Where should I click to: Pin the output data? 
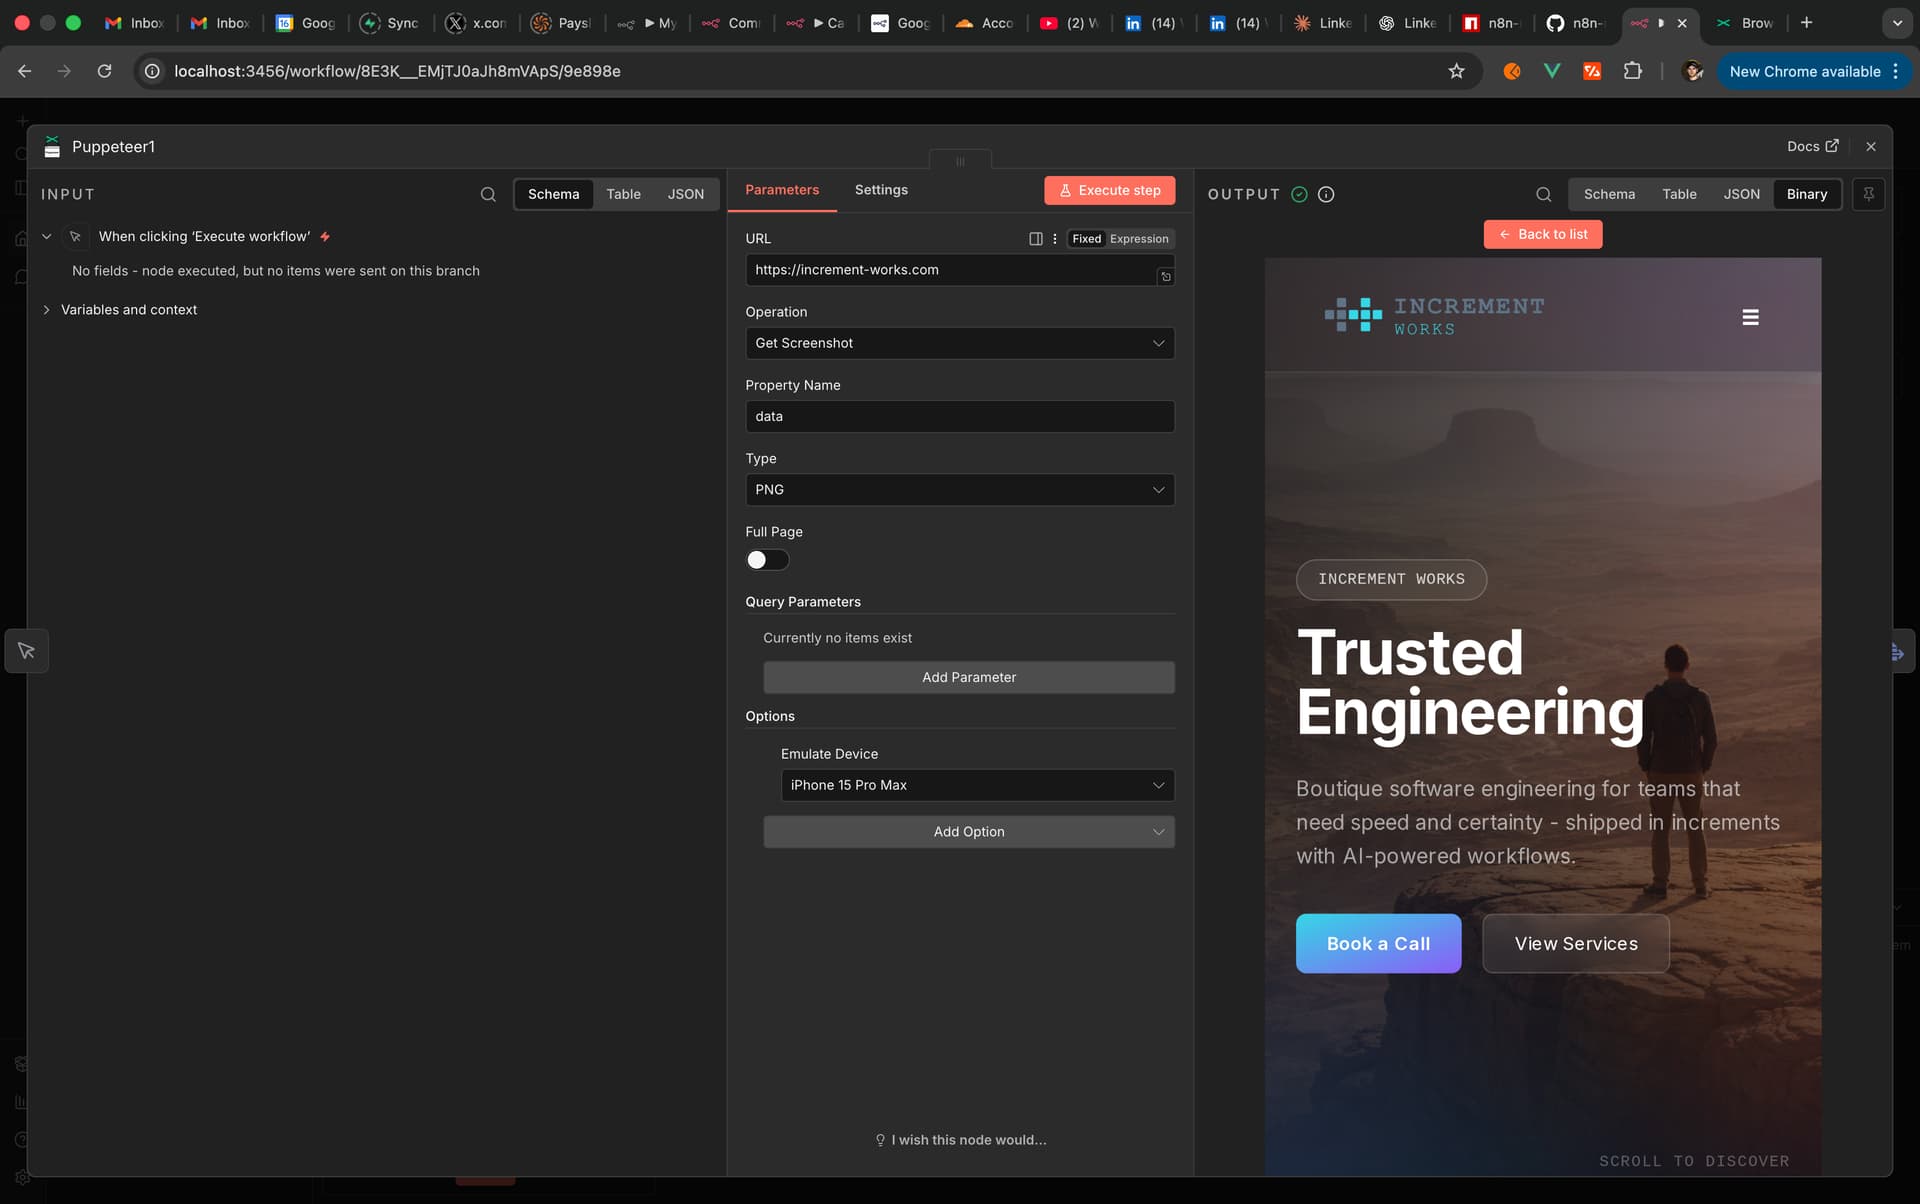[x=1868, y=194]
